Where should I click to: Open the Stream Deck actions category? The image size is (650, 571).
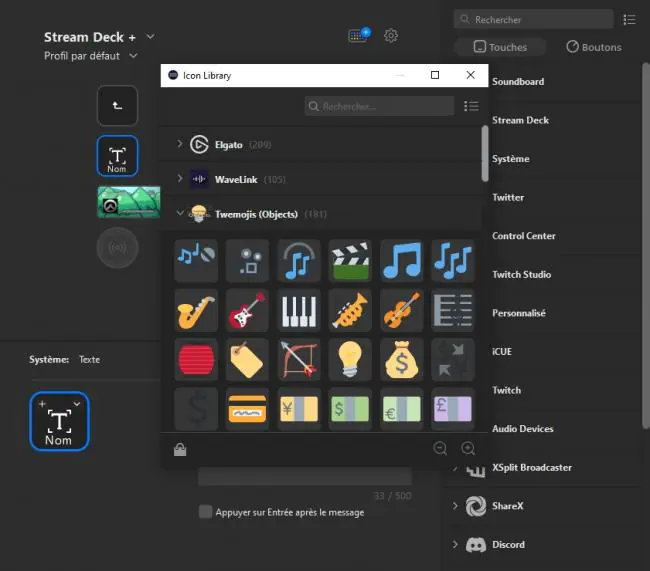pyautogui.click(x=520, y=120)
